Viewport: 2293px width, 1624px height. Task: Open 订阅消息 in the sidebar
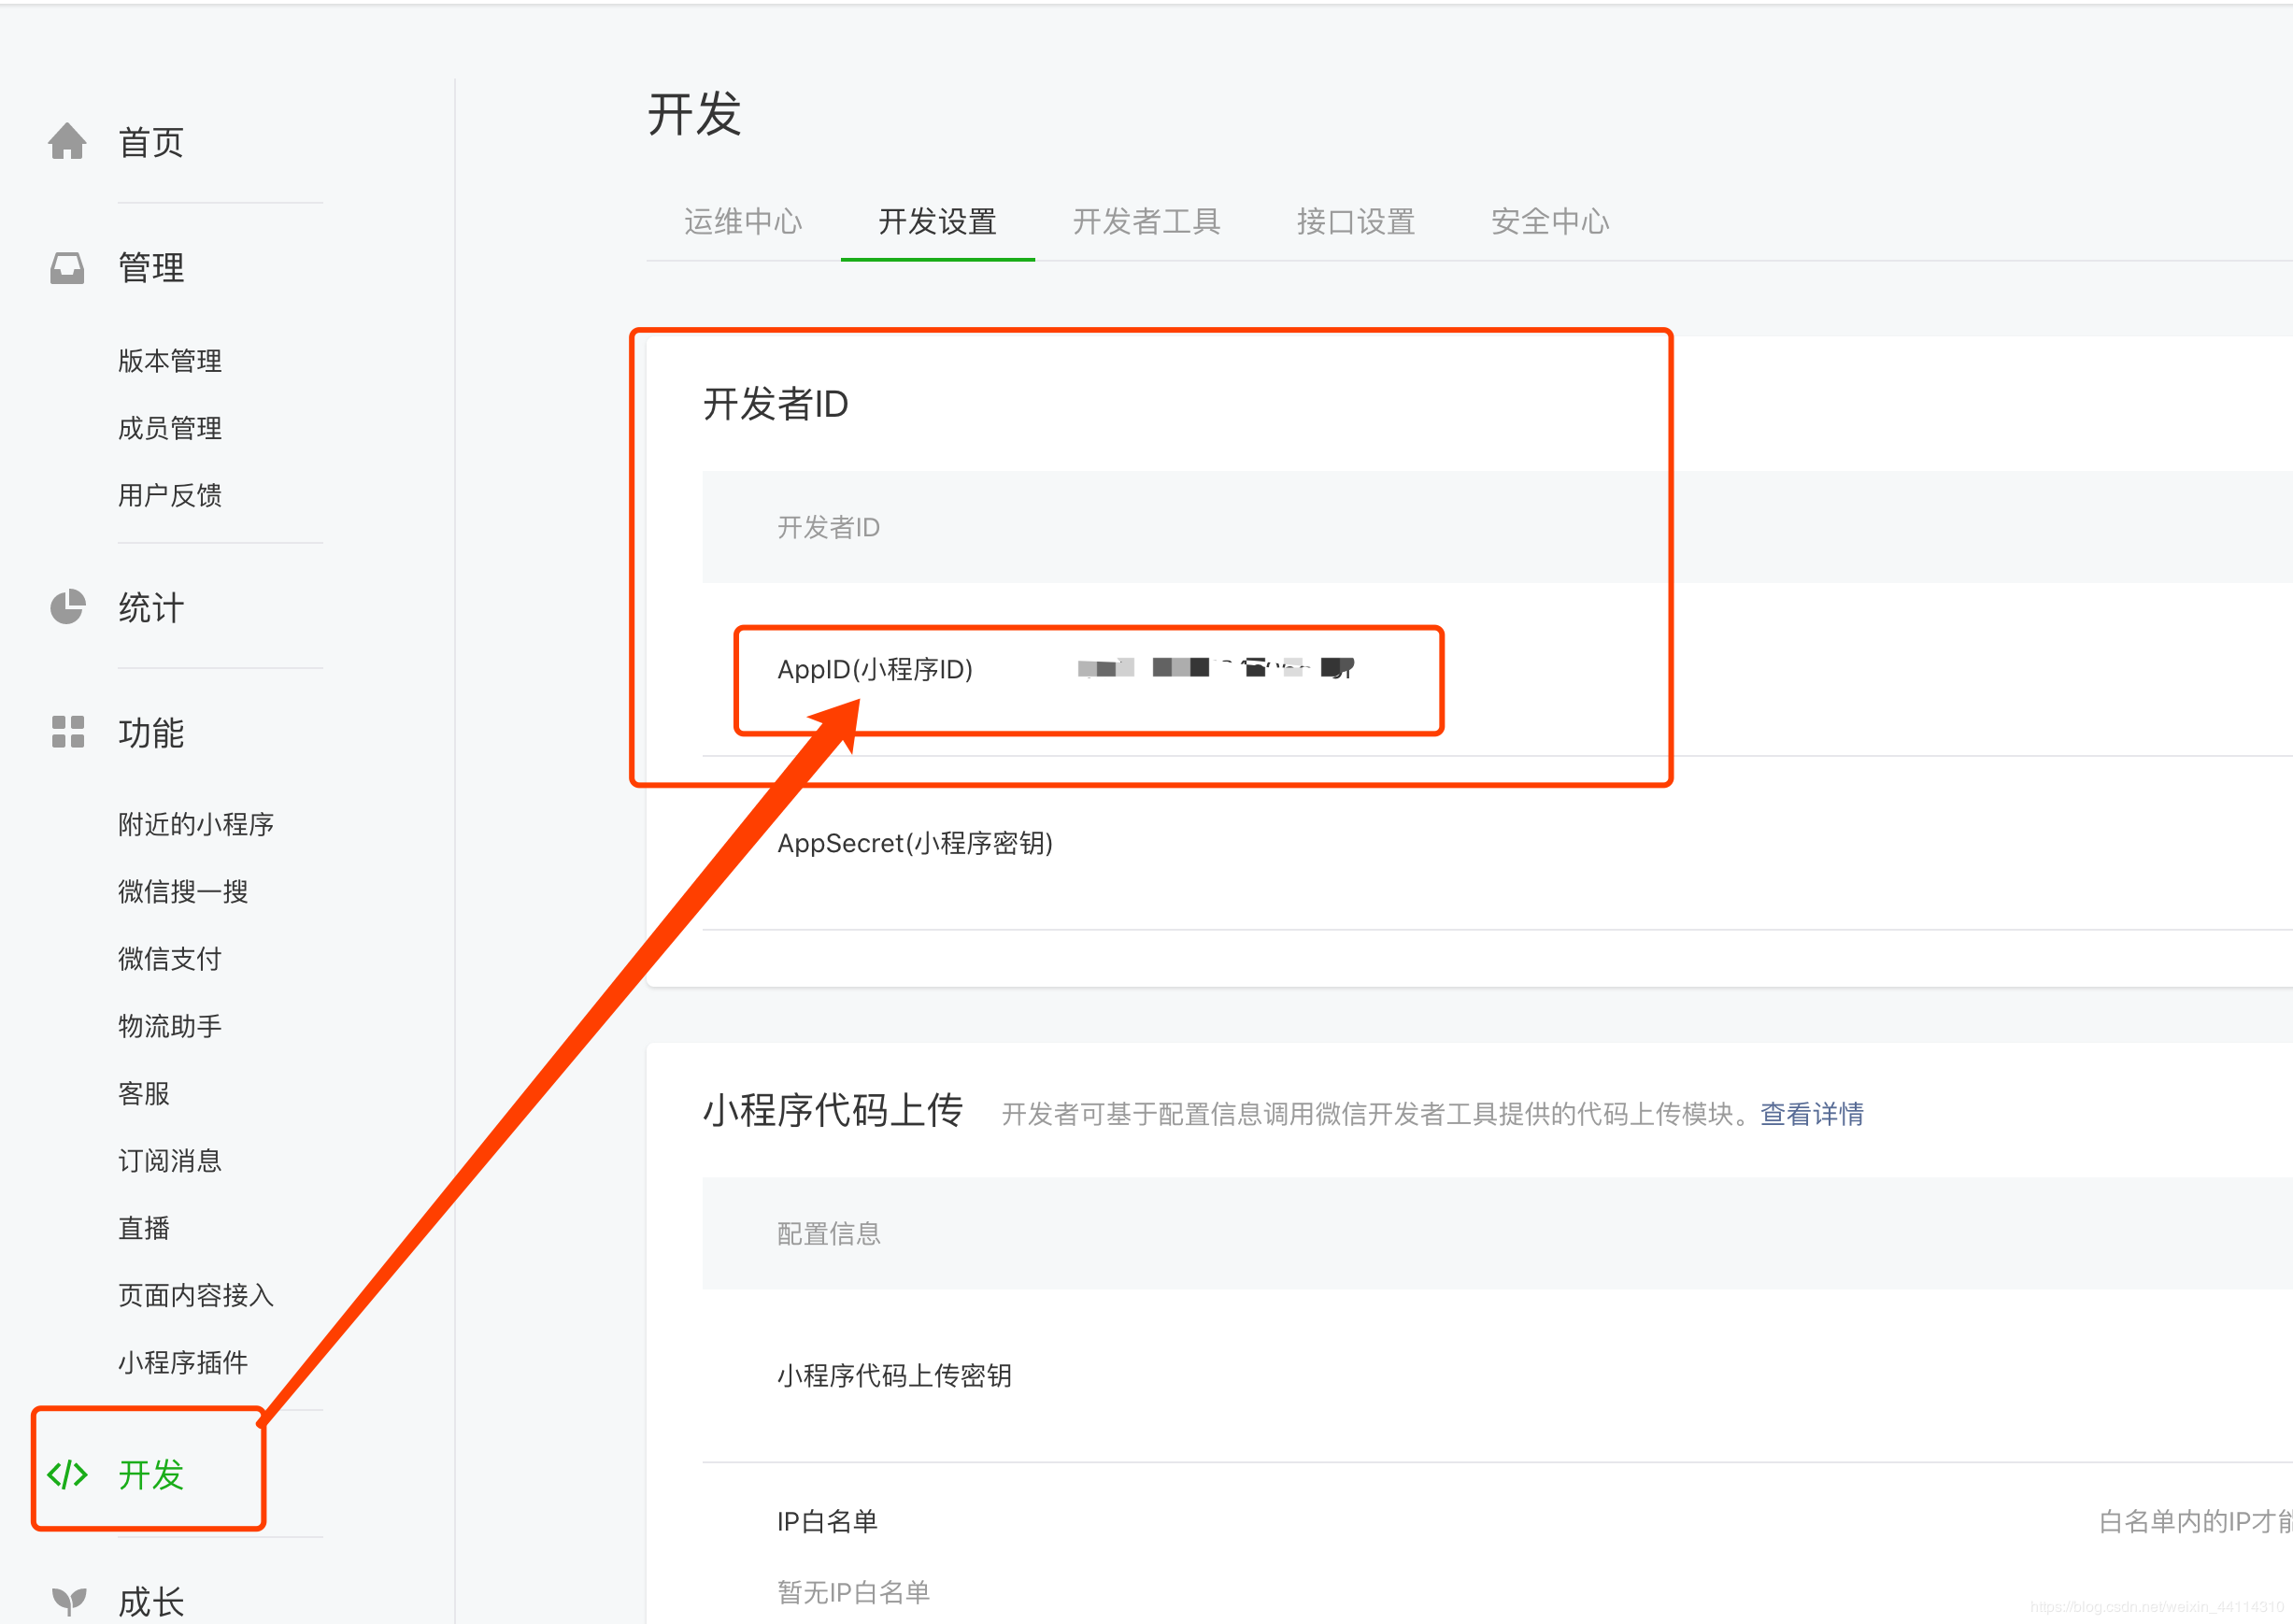[170, 1160]
